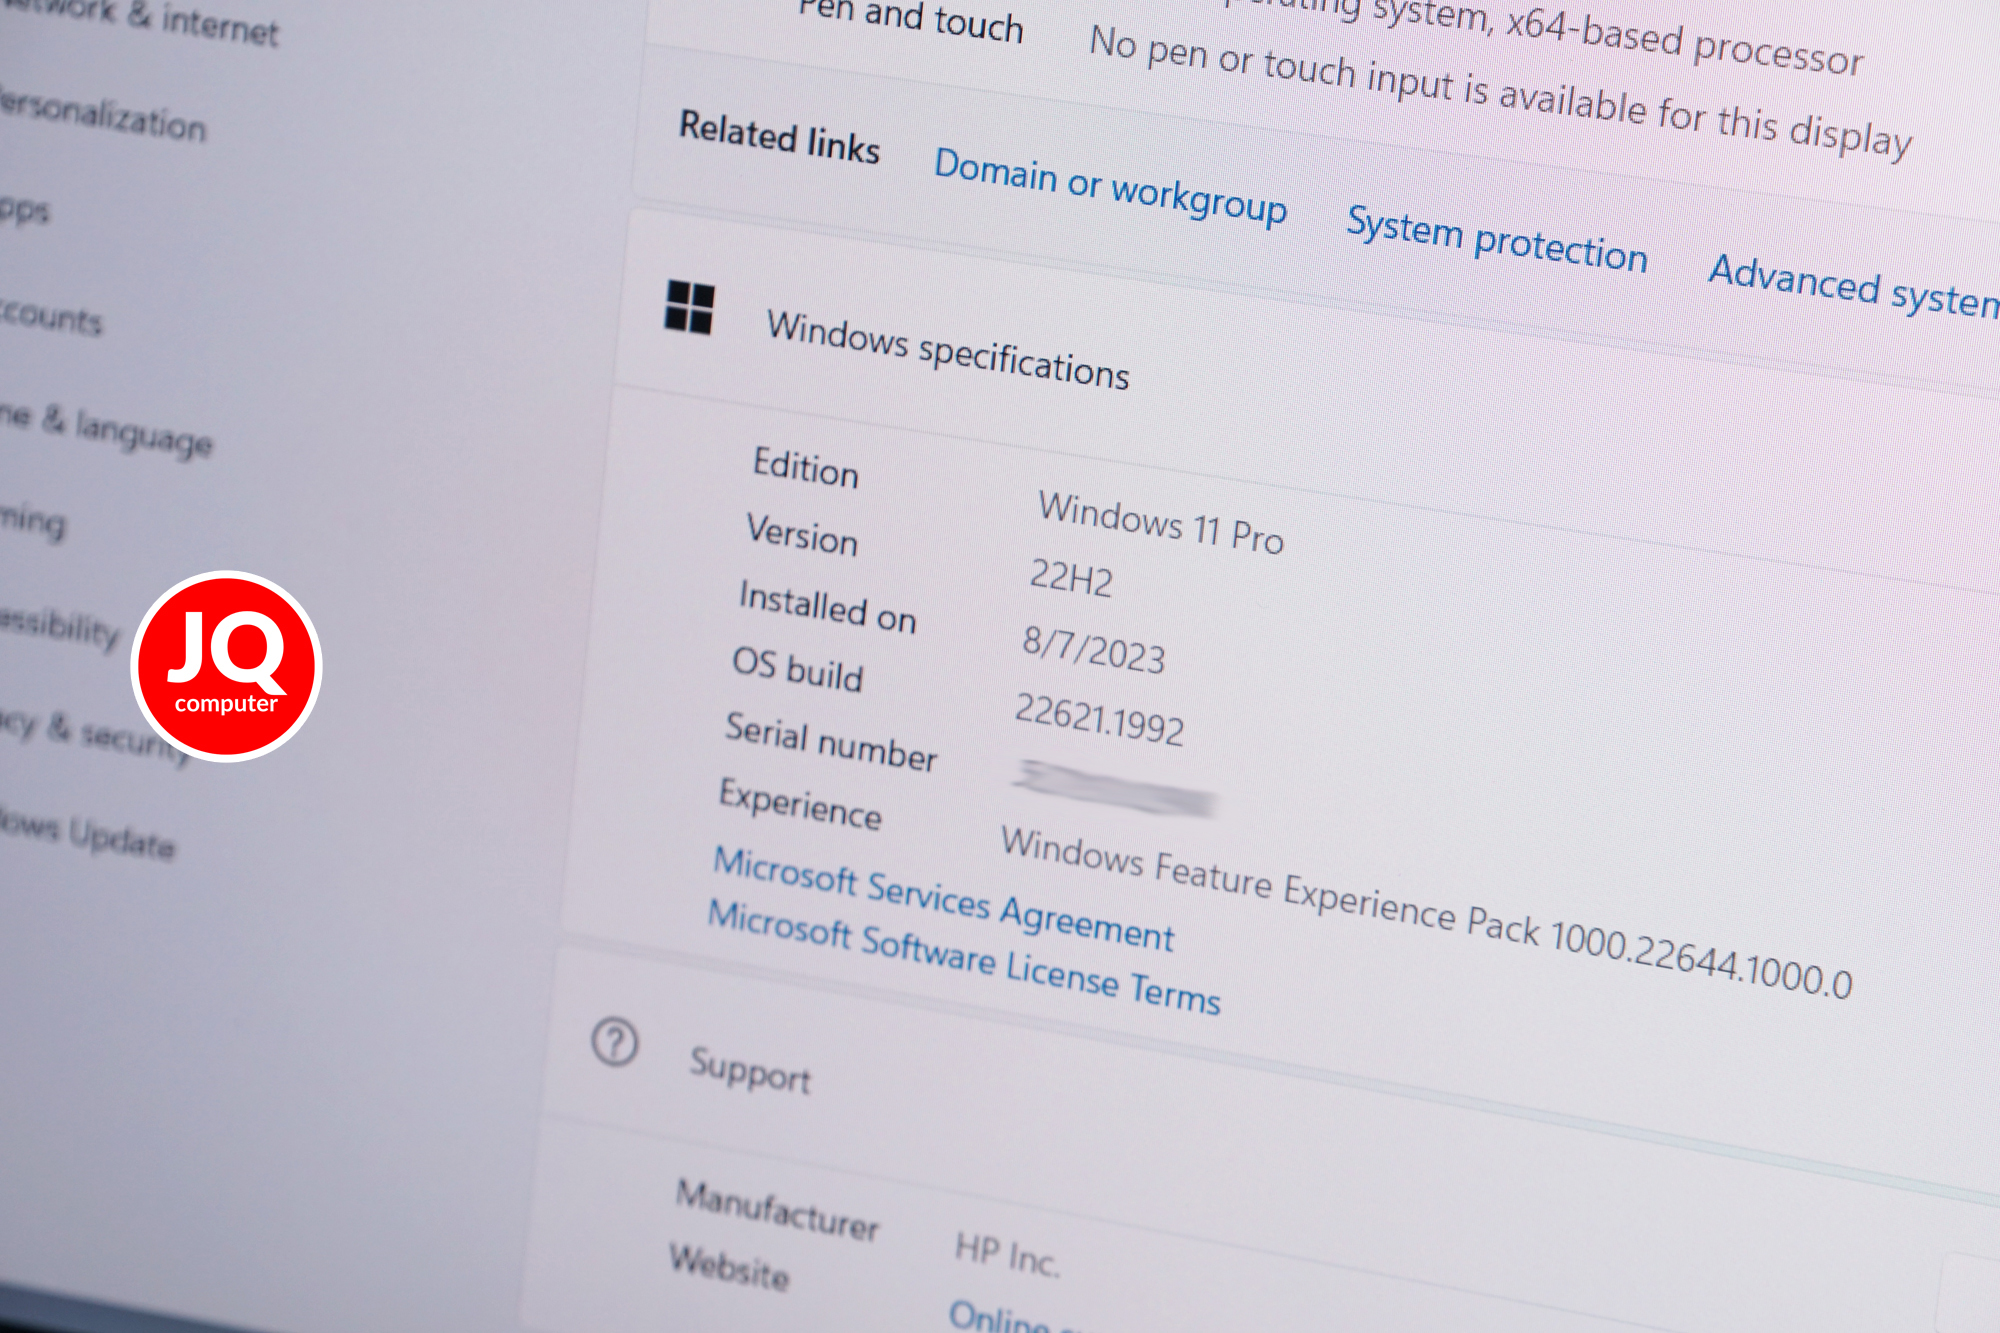Click the Edition label
The width and height of the screenshot is (2000, 1333).
806,467
